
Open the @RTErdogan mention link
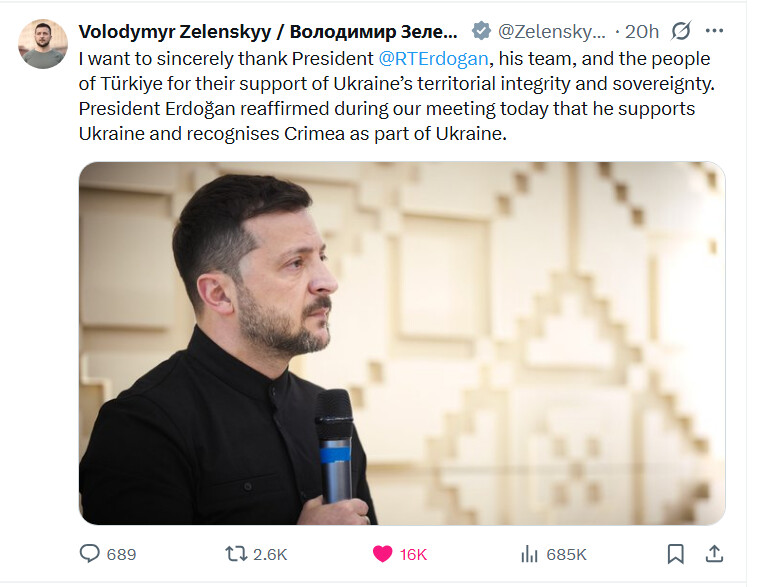pyautogui.click(x=433, y=59)
